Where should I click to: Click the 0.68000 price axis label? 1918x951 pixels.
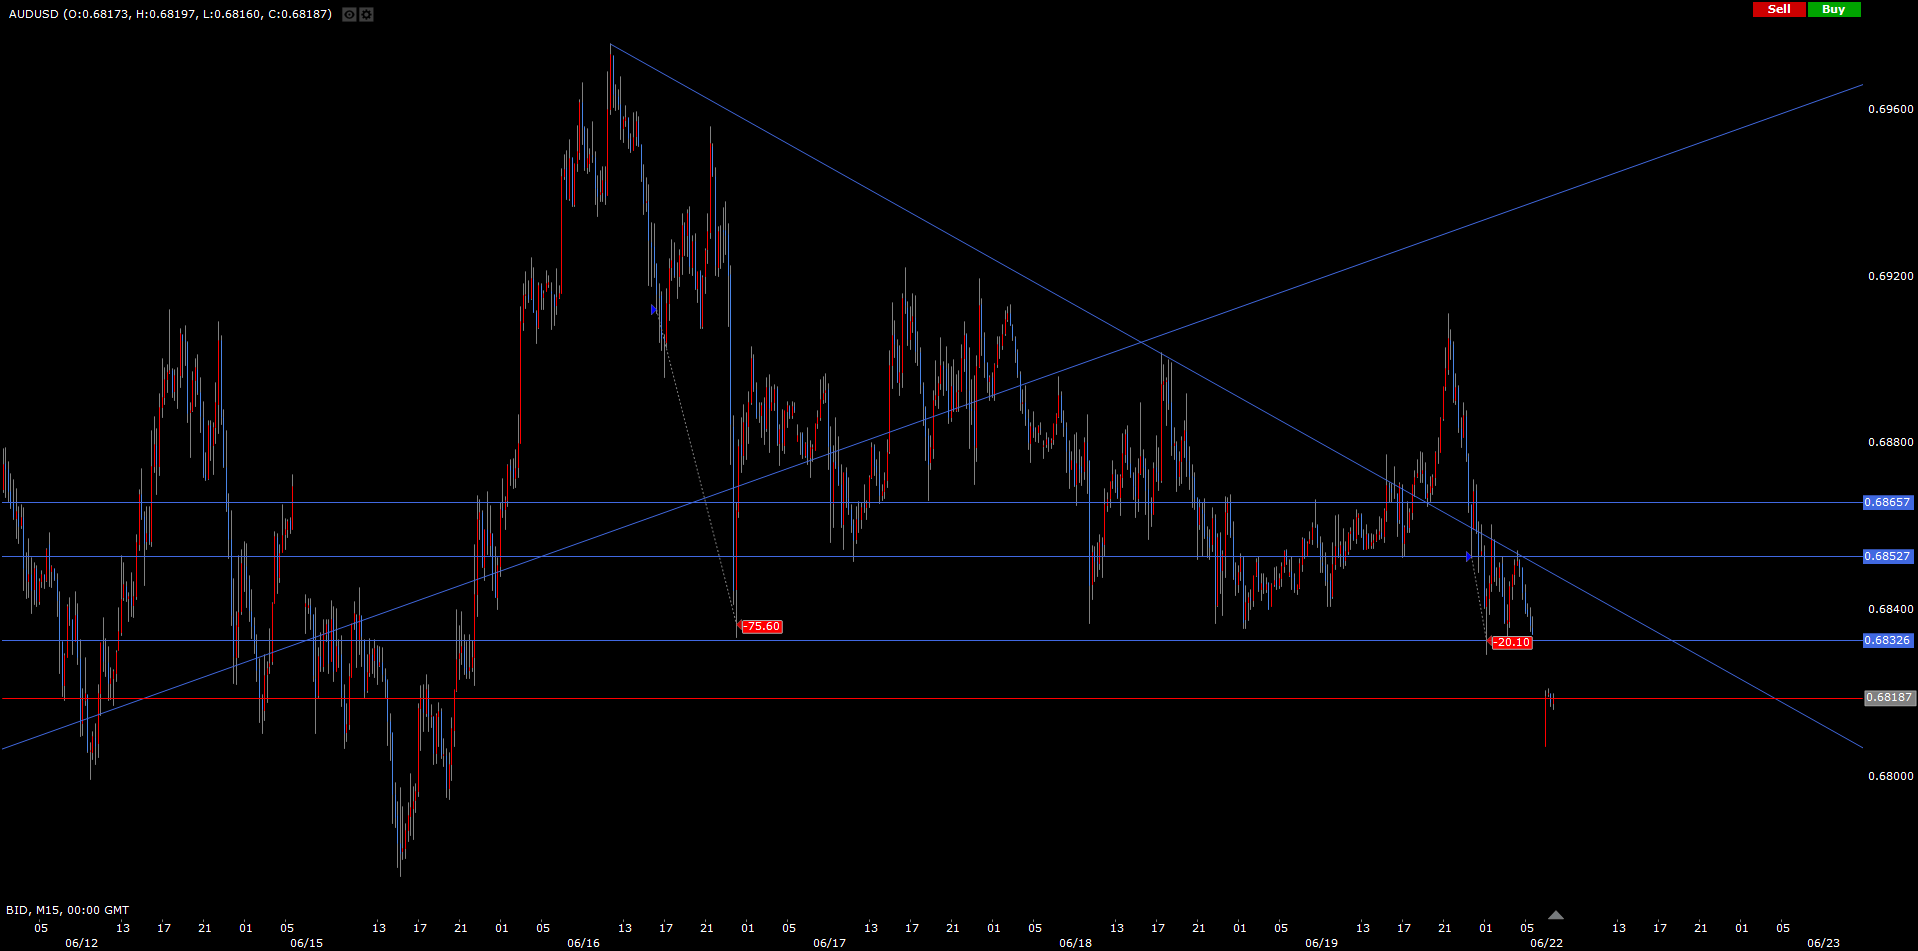(x=1890, y=776)
